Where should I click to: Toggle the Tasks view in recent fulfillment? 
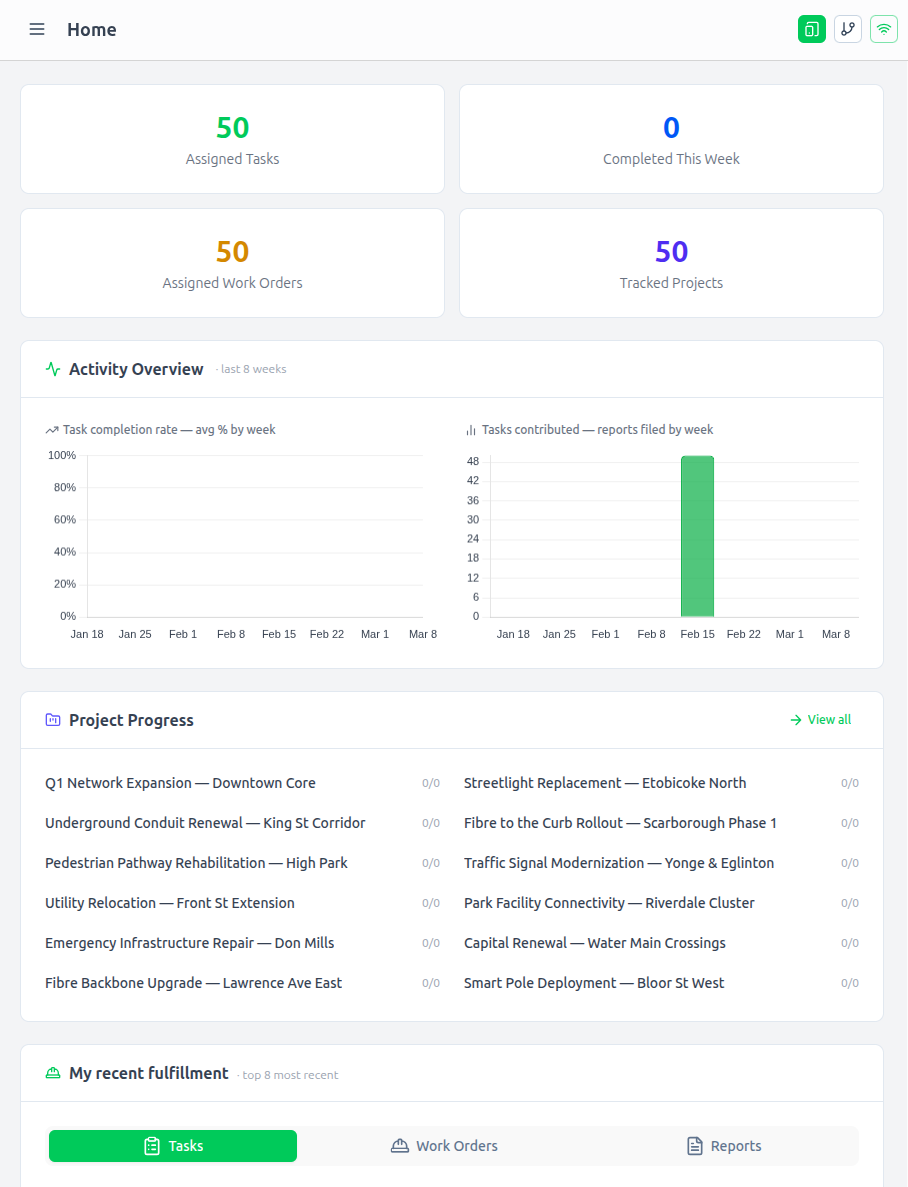click(x=172, y=1146)
